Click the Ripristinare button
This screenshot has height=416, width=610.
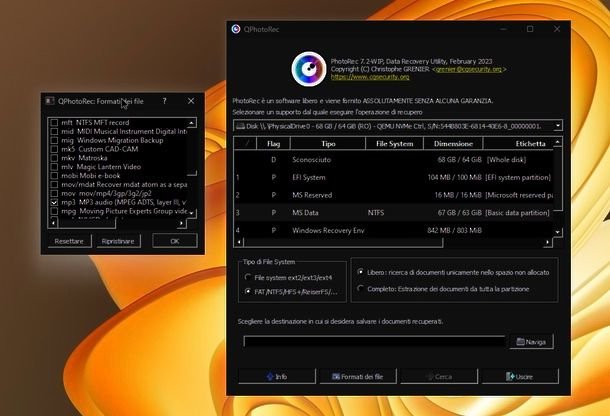[x=118, y=241]
